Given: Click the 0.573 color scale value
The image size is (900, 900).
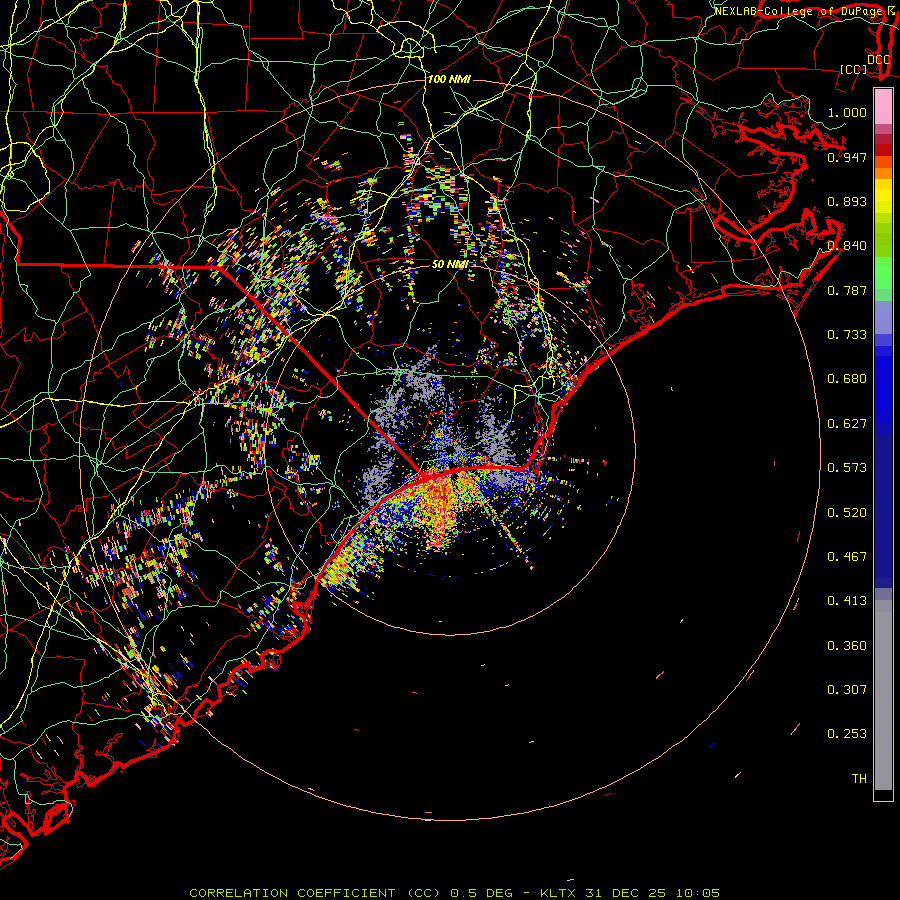Looking at the screenshot, I should pyautogui.click(x=847, y=467).
